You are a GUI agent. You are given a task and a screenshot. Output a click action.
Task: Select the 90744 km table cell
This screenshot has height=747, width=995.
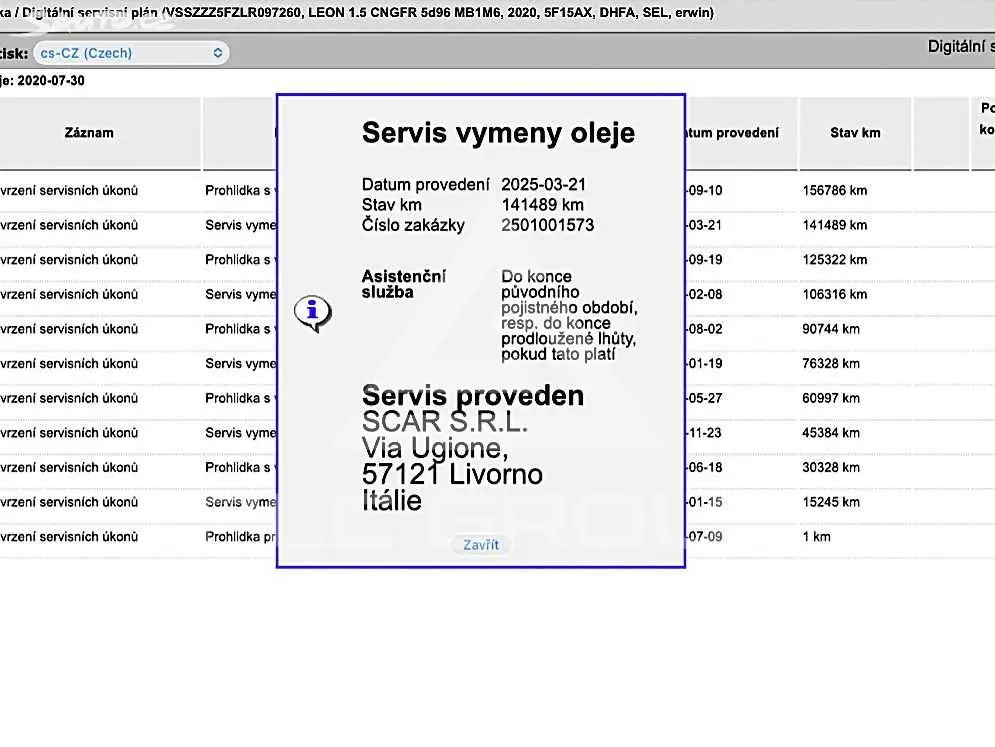pyautogui.click(x=831, y=329)
